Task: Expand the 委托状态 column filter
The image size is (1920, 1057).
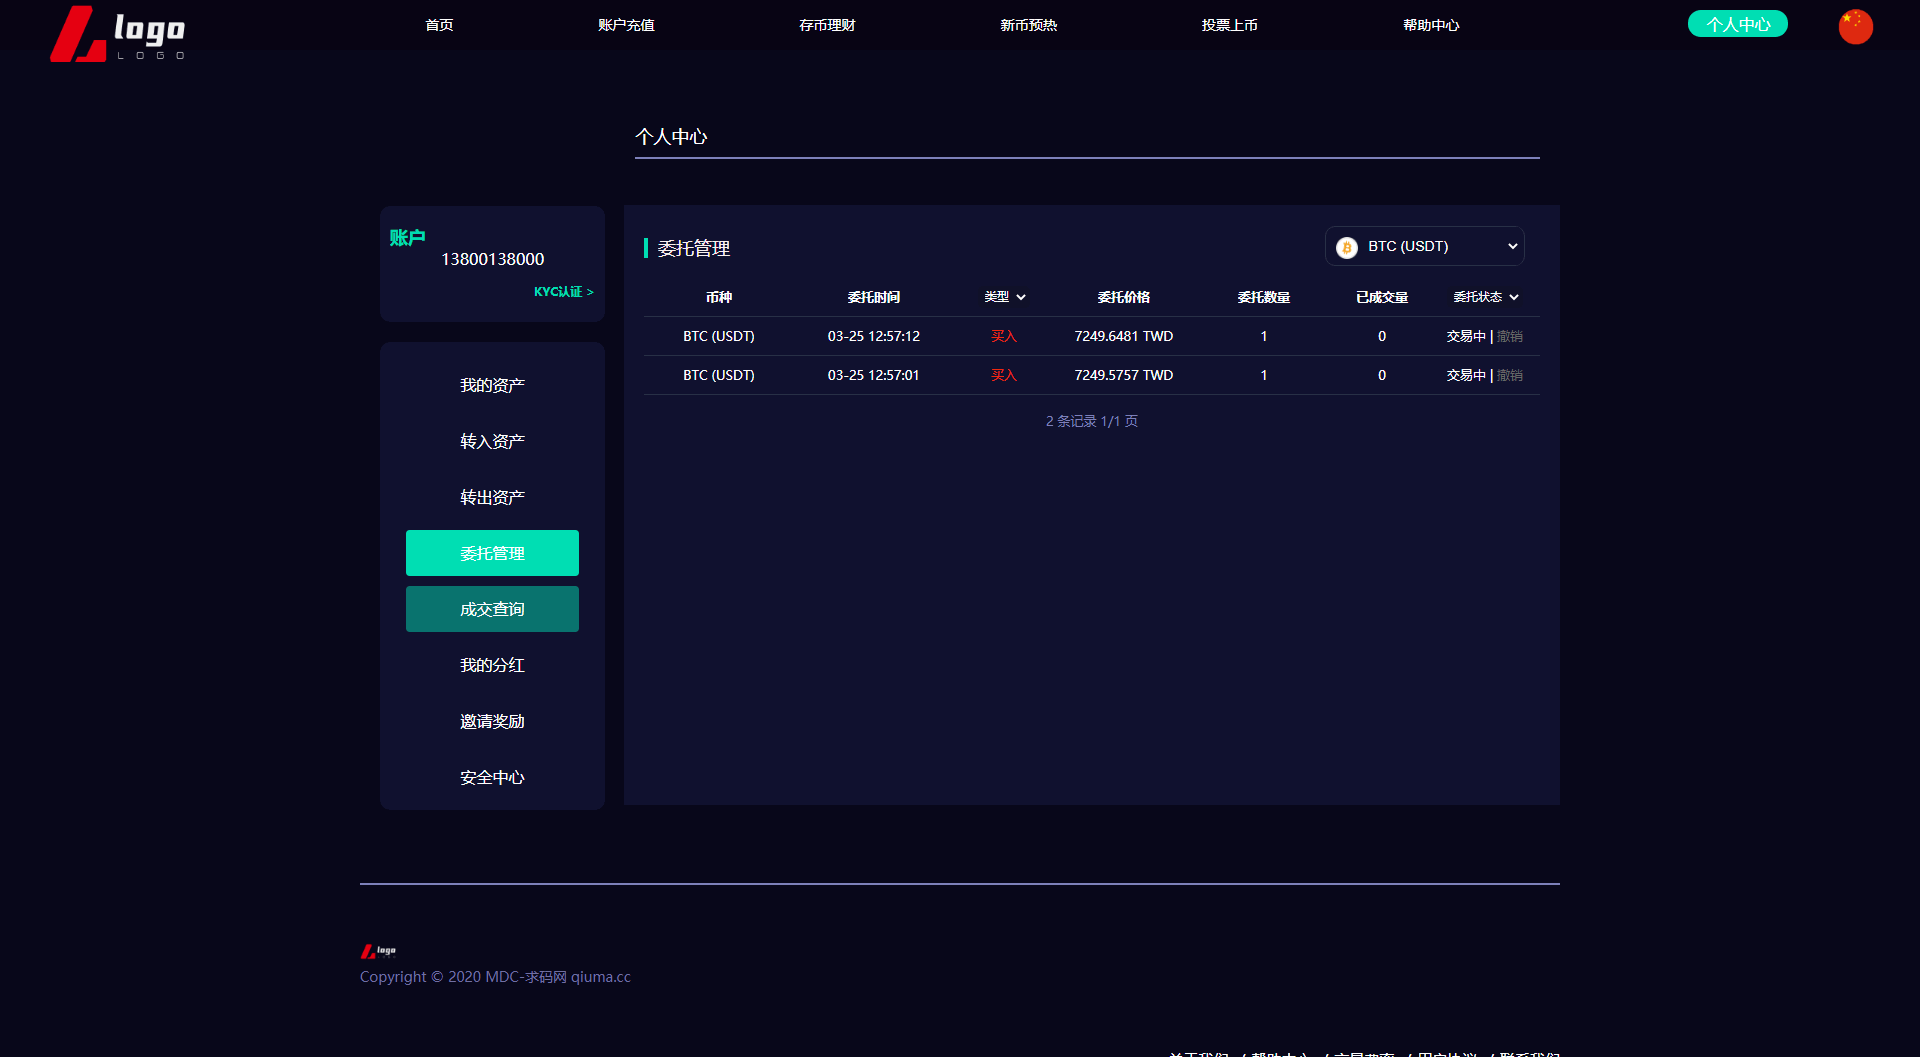Action: pyautogui.click(x=1485, y=297)
